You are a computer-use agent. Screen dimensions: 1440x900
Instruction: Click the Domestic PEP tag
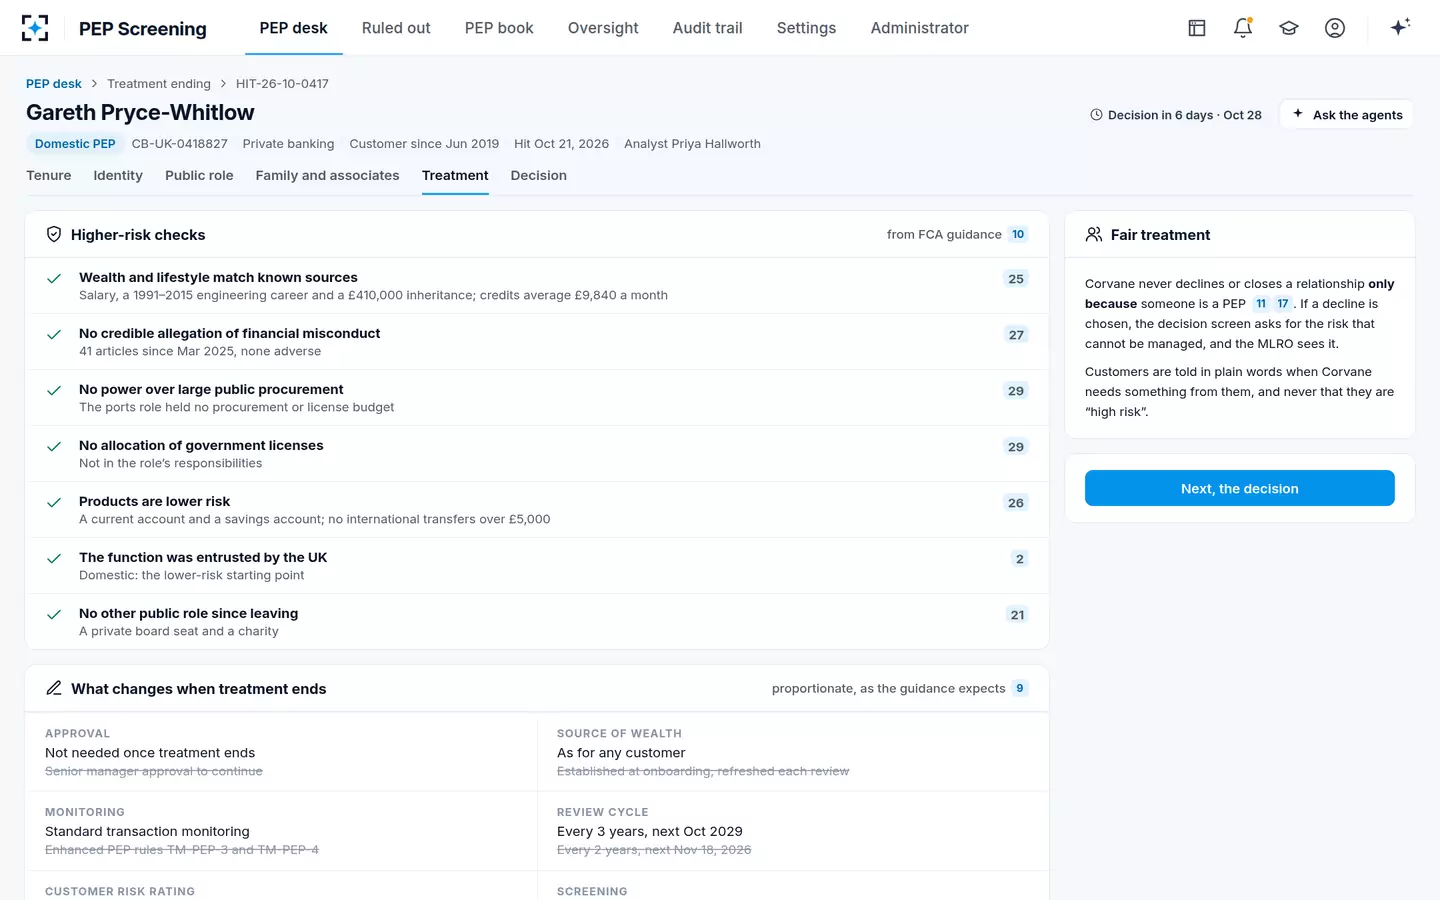point(75,144)
